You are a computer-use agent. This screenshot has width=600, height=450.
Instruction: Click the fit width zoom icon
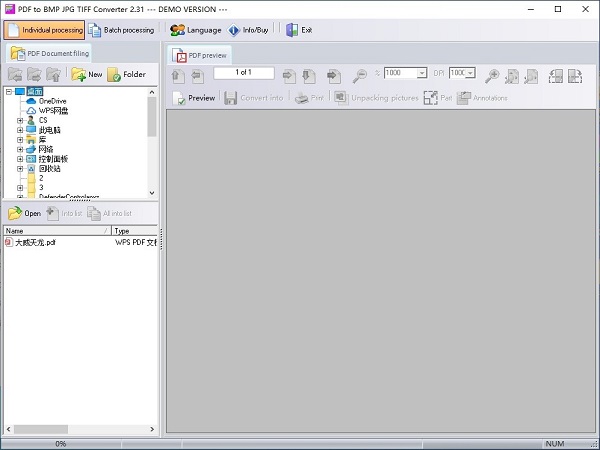pyautogui.click(x=531, y=76)
